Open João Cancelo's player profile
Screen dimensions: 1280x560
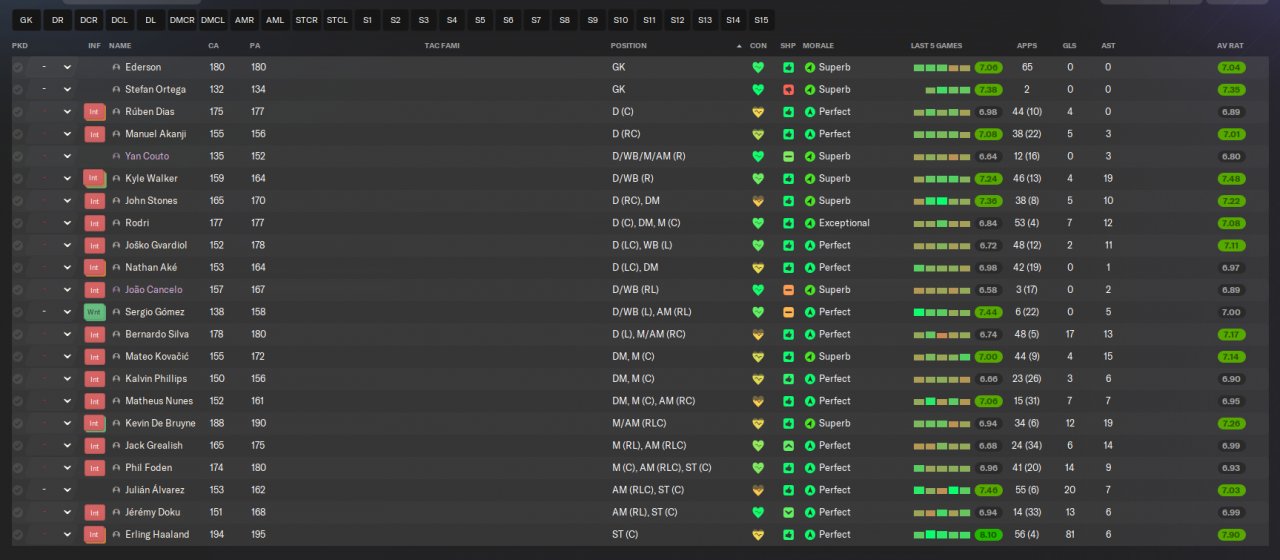(154, 290)
